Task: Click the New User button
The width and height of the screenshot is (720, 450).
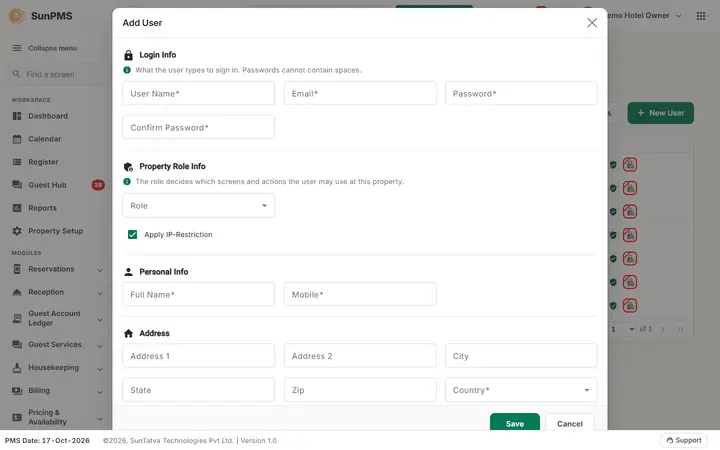Action: 660,113
